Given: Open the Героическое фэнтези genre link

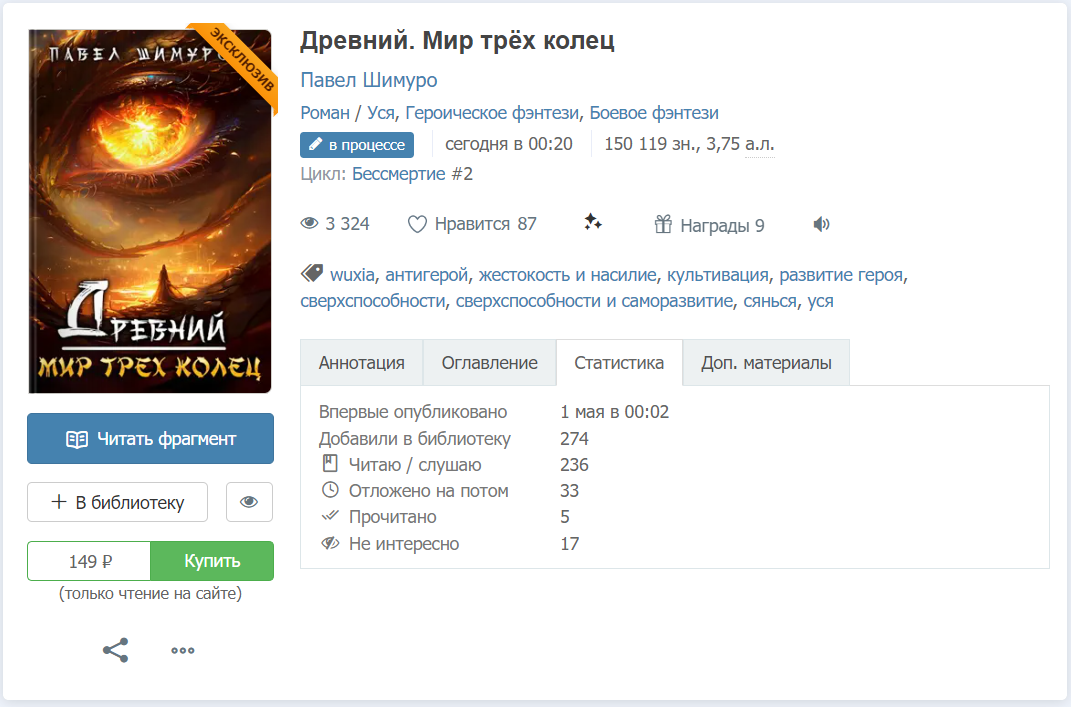Looking at the screenshot, I should (x=492, y=113).
